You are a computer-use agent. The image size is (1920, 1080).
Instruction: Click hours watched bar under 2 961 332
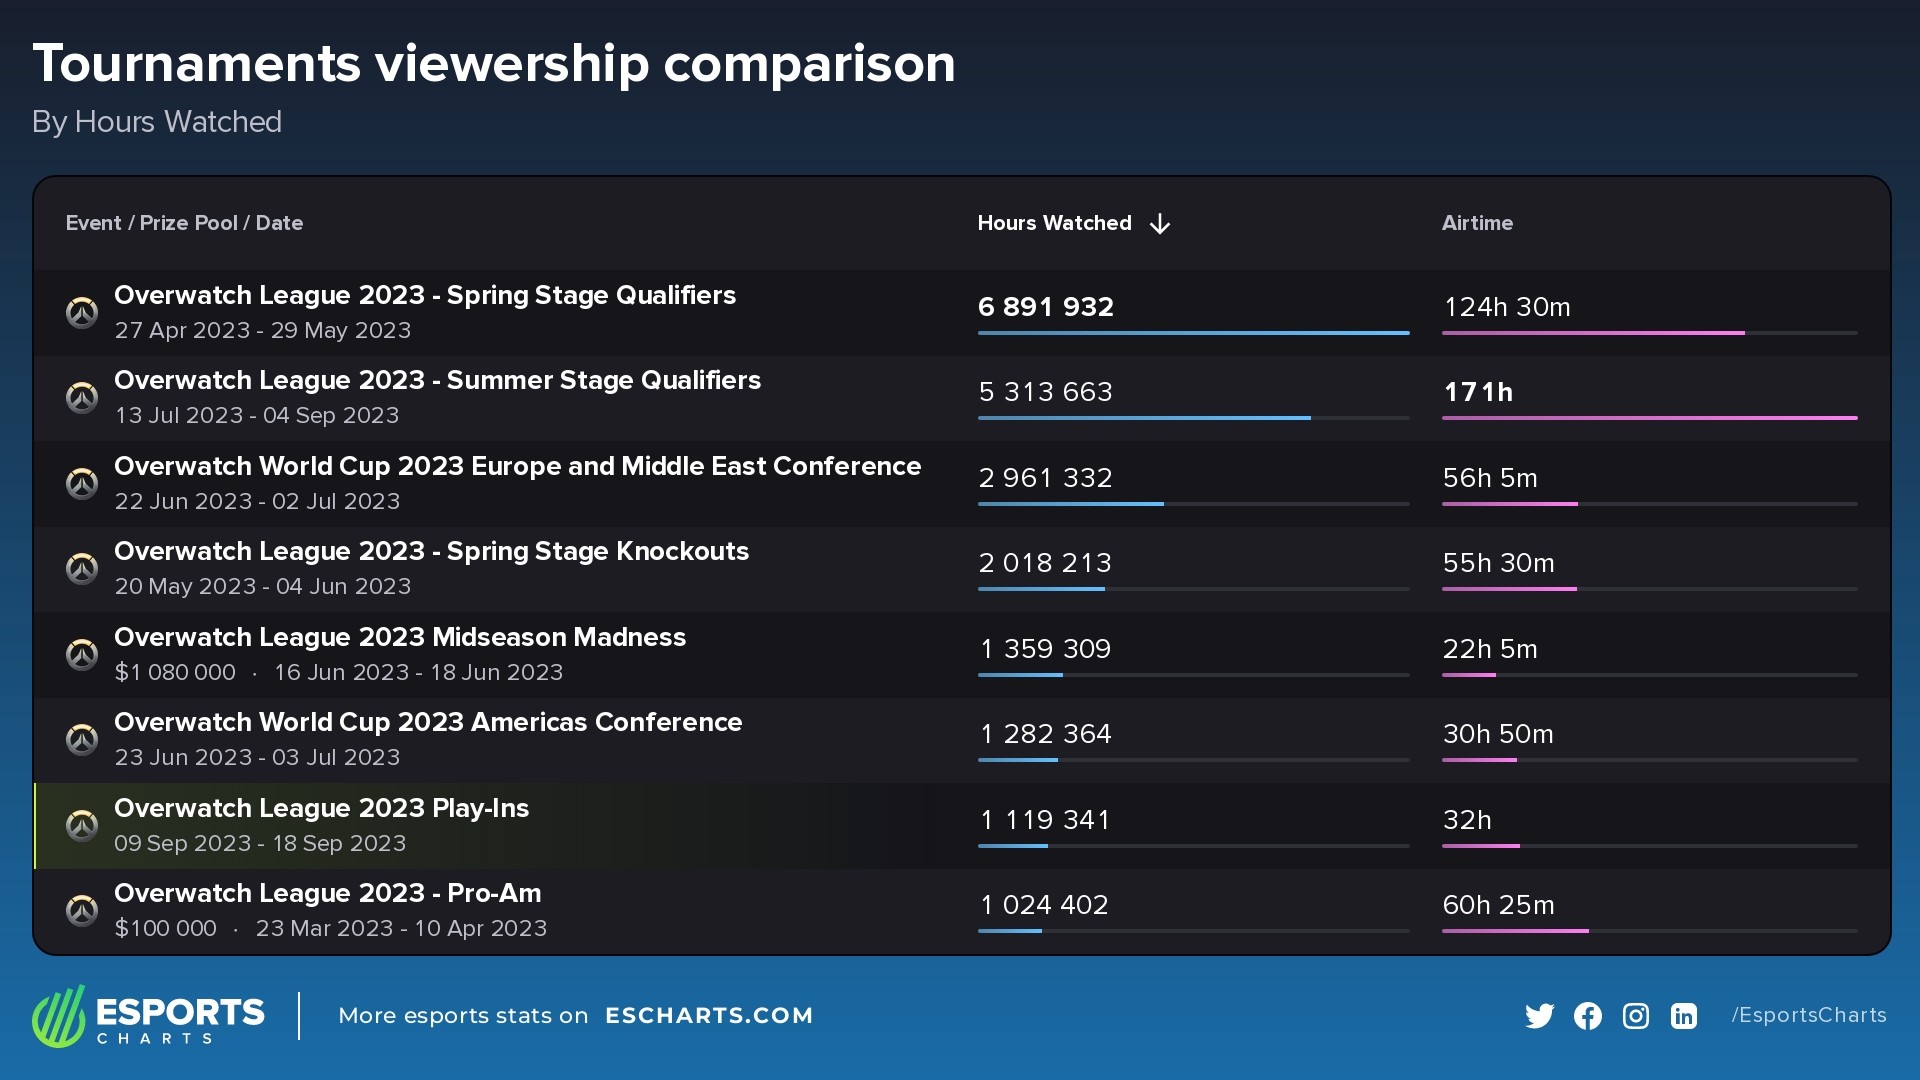click(1193, 504)
